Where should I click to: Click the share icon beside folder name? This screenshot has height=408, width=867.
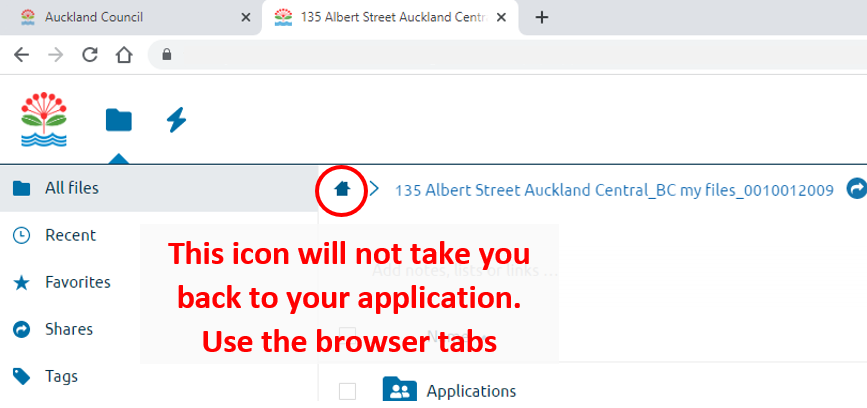pos(856,188)
